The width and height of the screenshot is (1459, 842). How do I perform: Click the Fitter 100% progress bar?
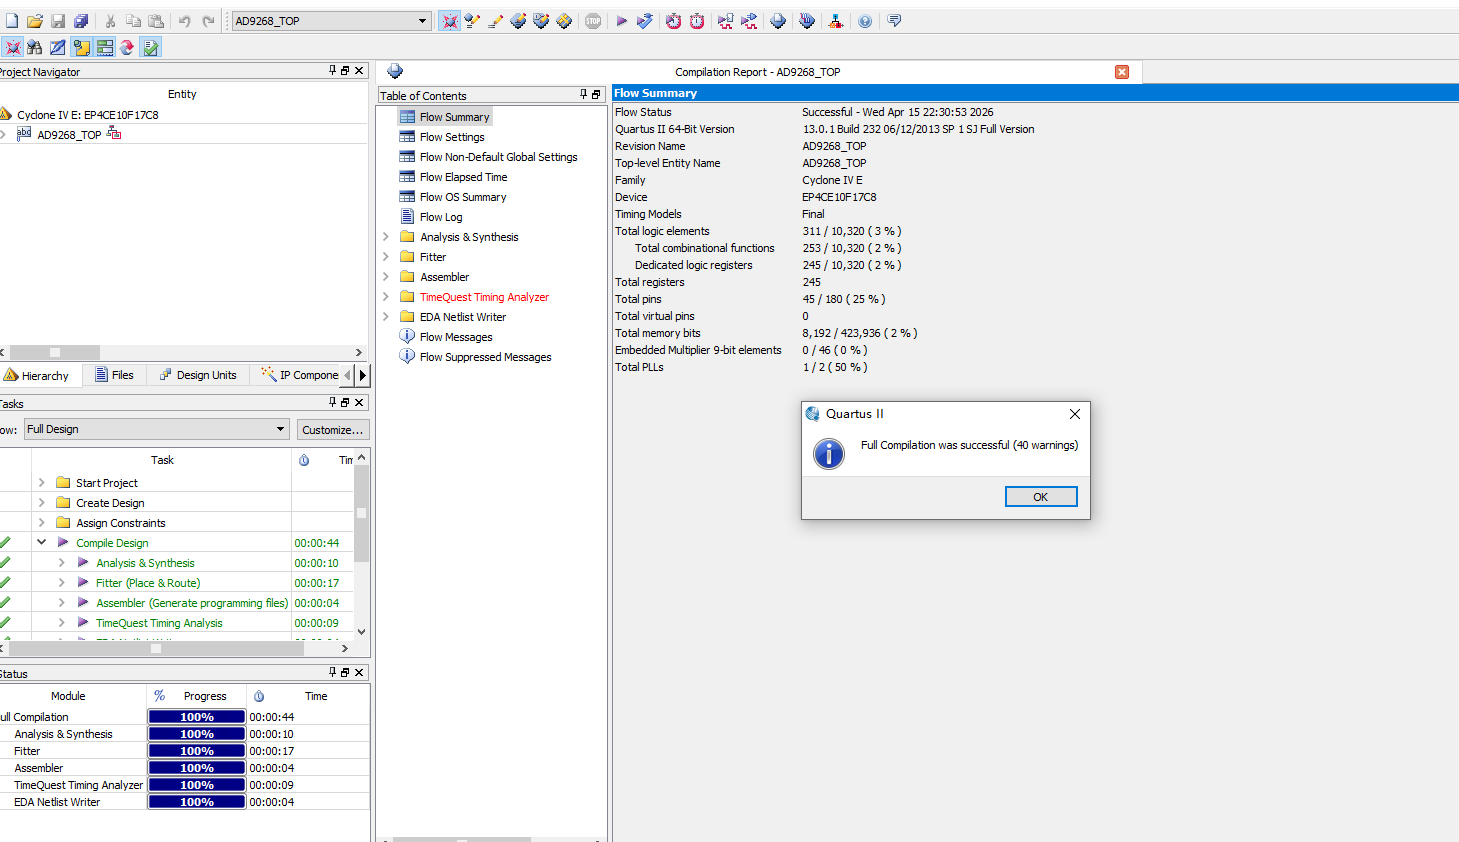click(197, 751)
